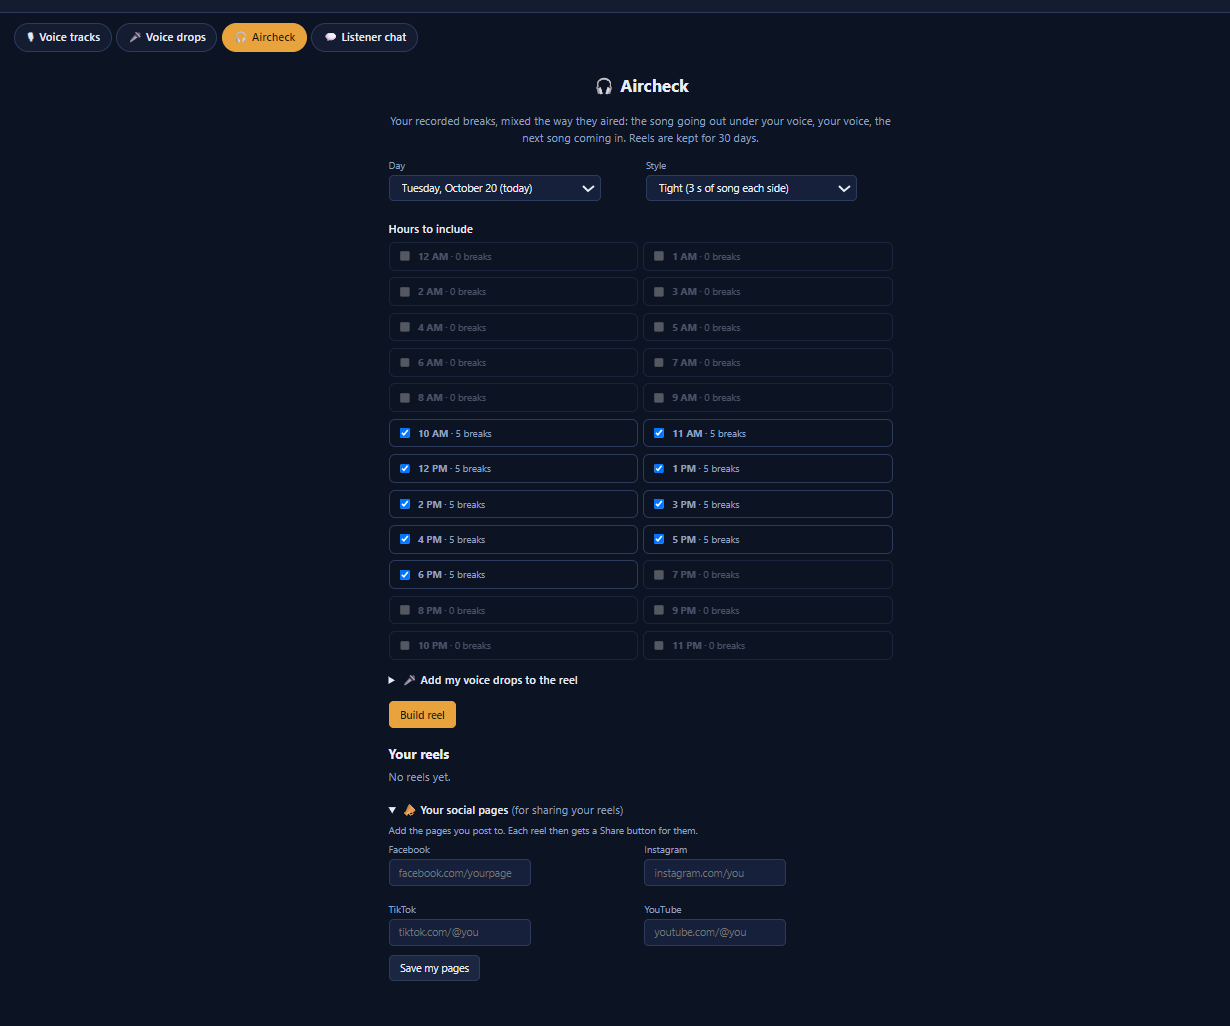Image resolution: width=1230 pixels, height=1026 pixels.
Task: Click the 'Hours to include' label
Action: pyautogui.click(x=431, y=229)
